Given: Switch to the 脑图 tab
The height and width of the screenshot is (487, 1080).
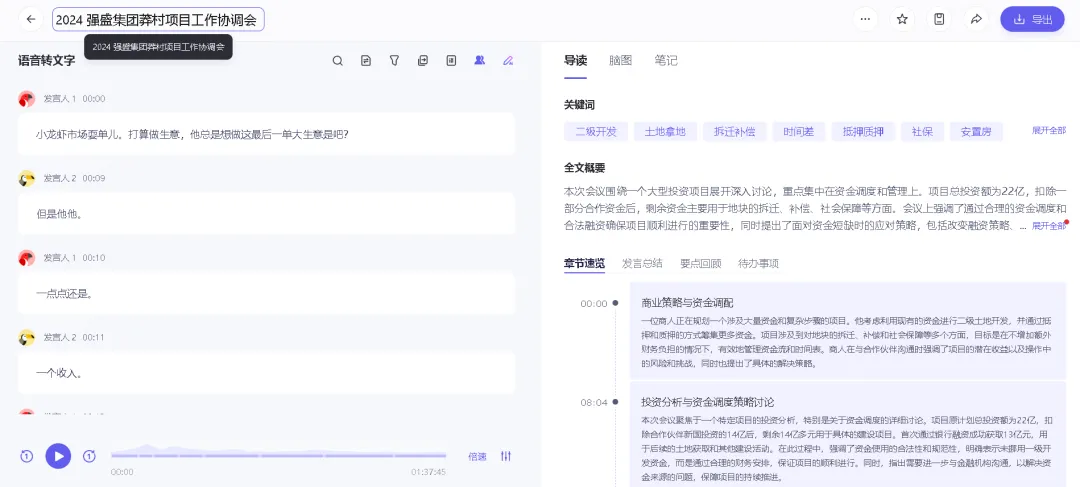Looking at the screenshot, I should coord(621,61).
